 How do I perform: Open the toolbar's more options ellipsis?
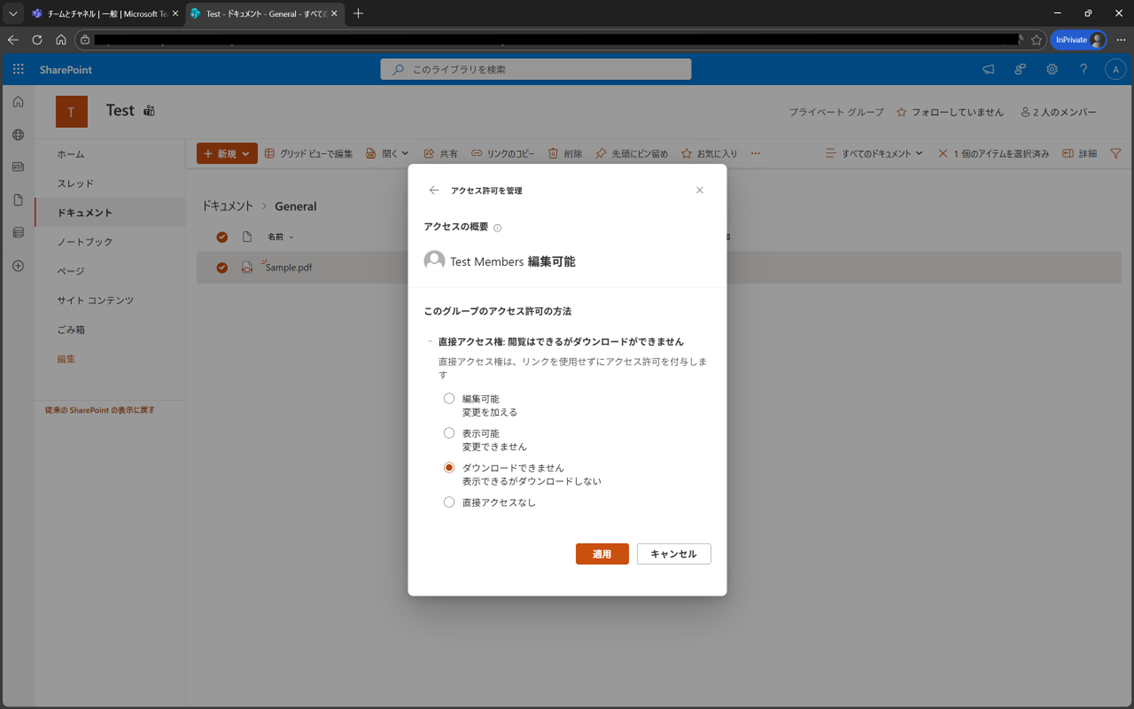tap(755, 153)
